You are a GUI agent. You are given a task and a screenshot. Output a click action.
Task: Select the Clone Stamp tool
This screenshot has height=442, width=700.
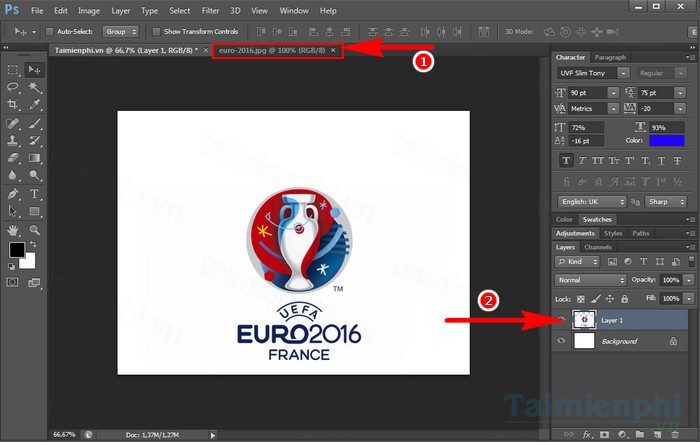[13, 141]
